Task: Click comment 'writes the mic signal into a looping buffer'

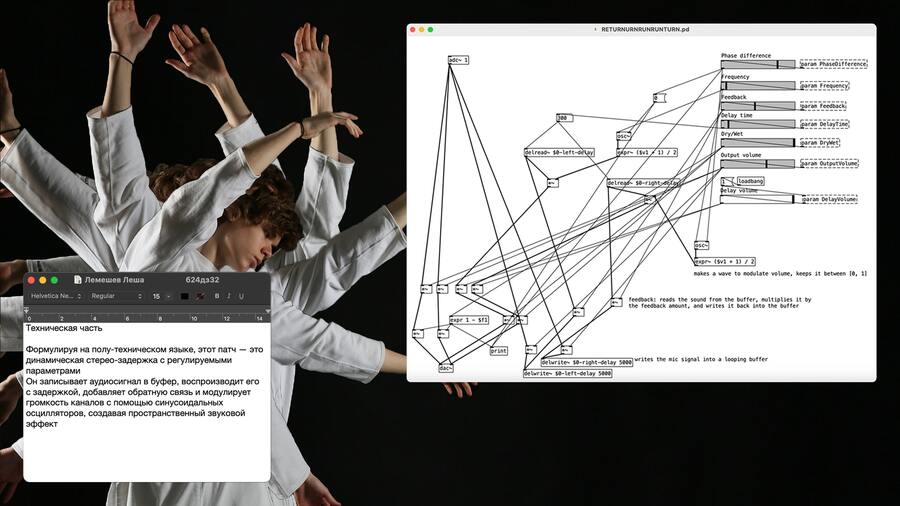Action: click(x=701, y=359)
